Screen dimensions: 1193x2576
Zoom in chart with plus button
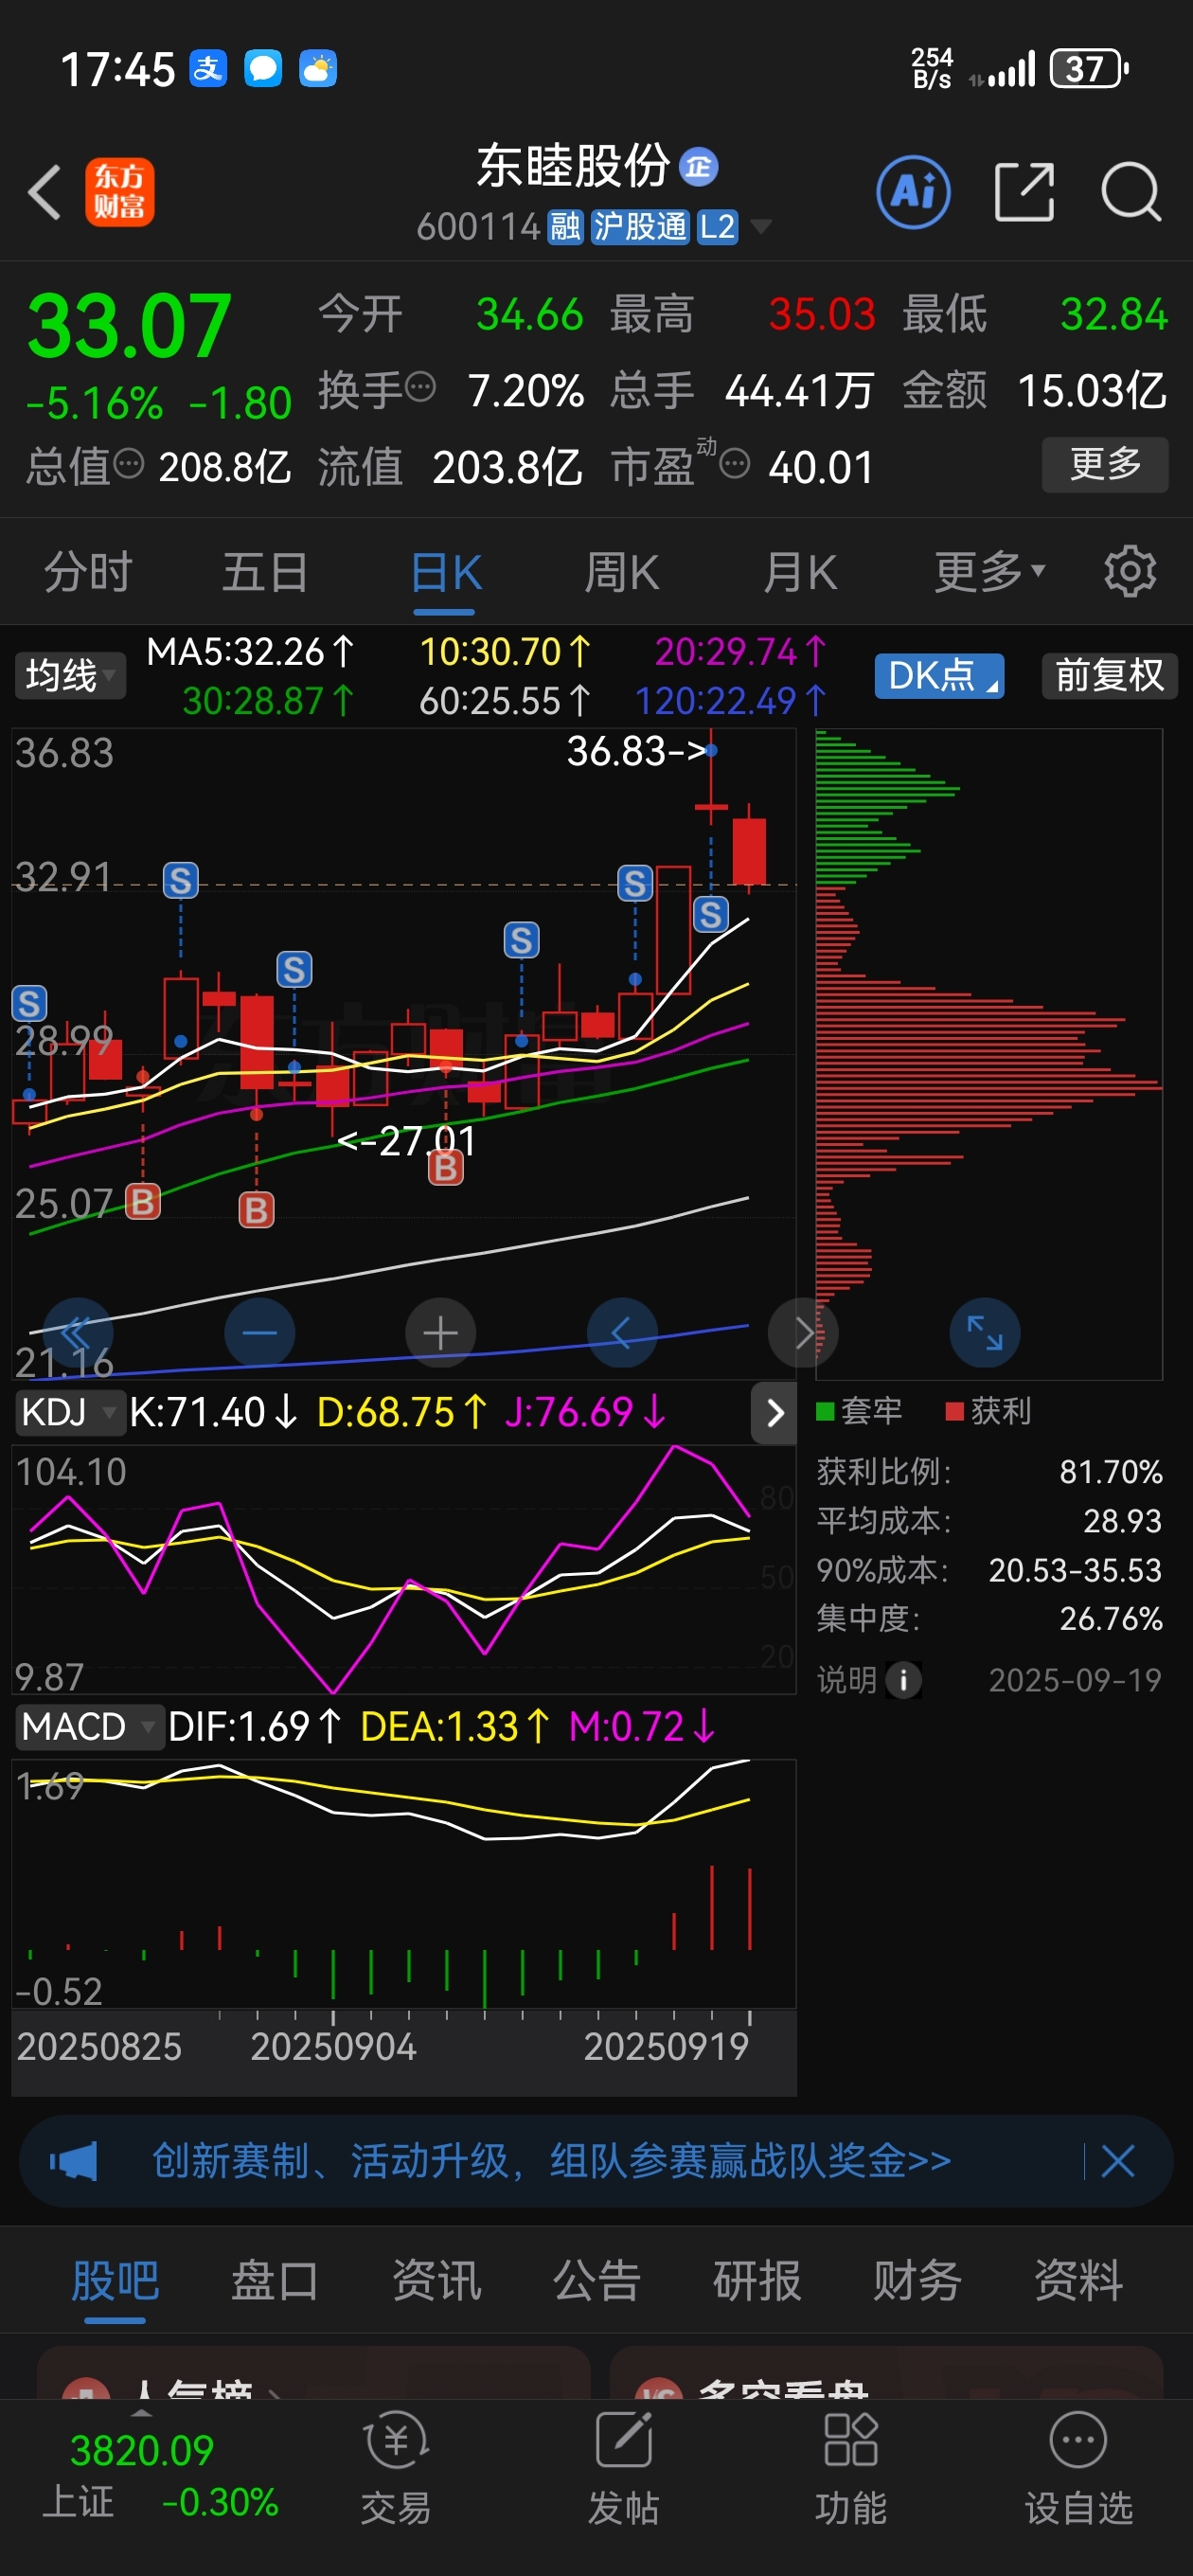click(440, 1332)
